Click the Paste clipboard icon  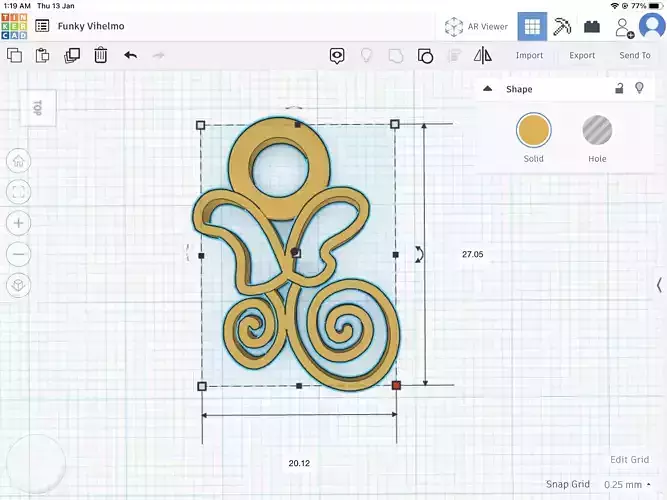click(x=43, y=55)
